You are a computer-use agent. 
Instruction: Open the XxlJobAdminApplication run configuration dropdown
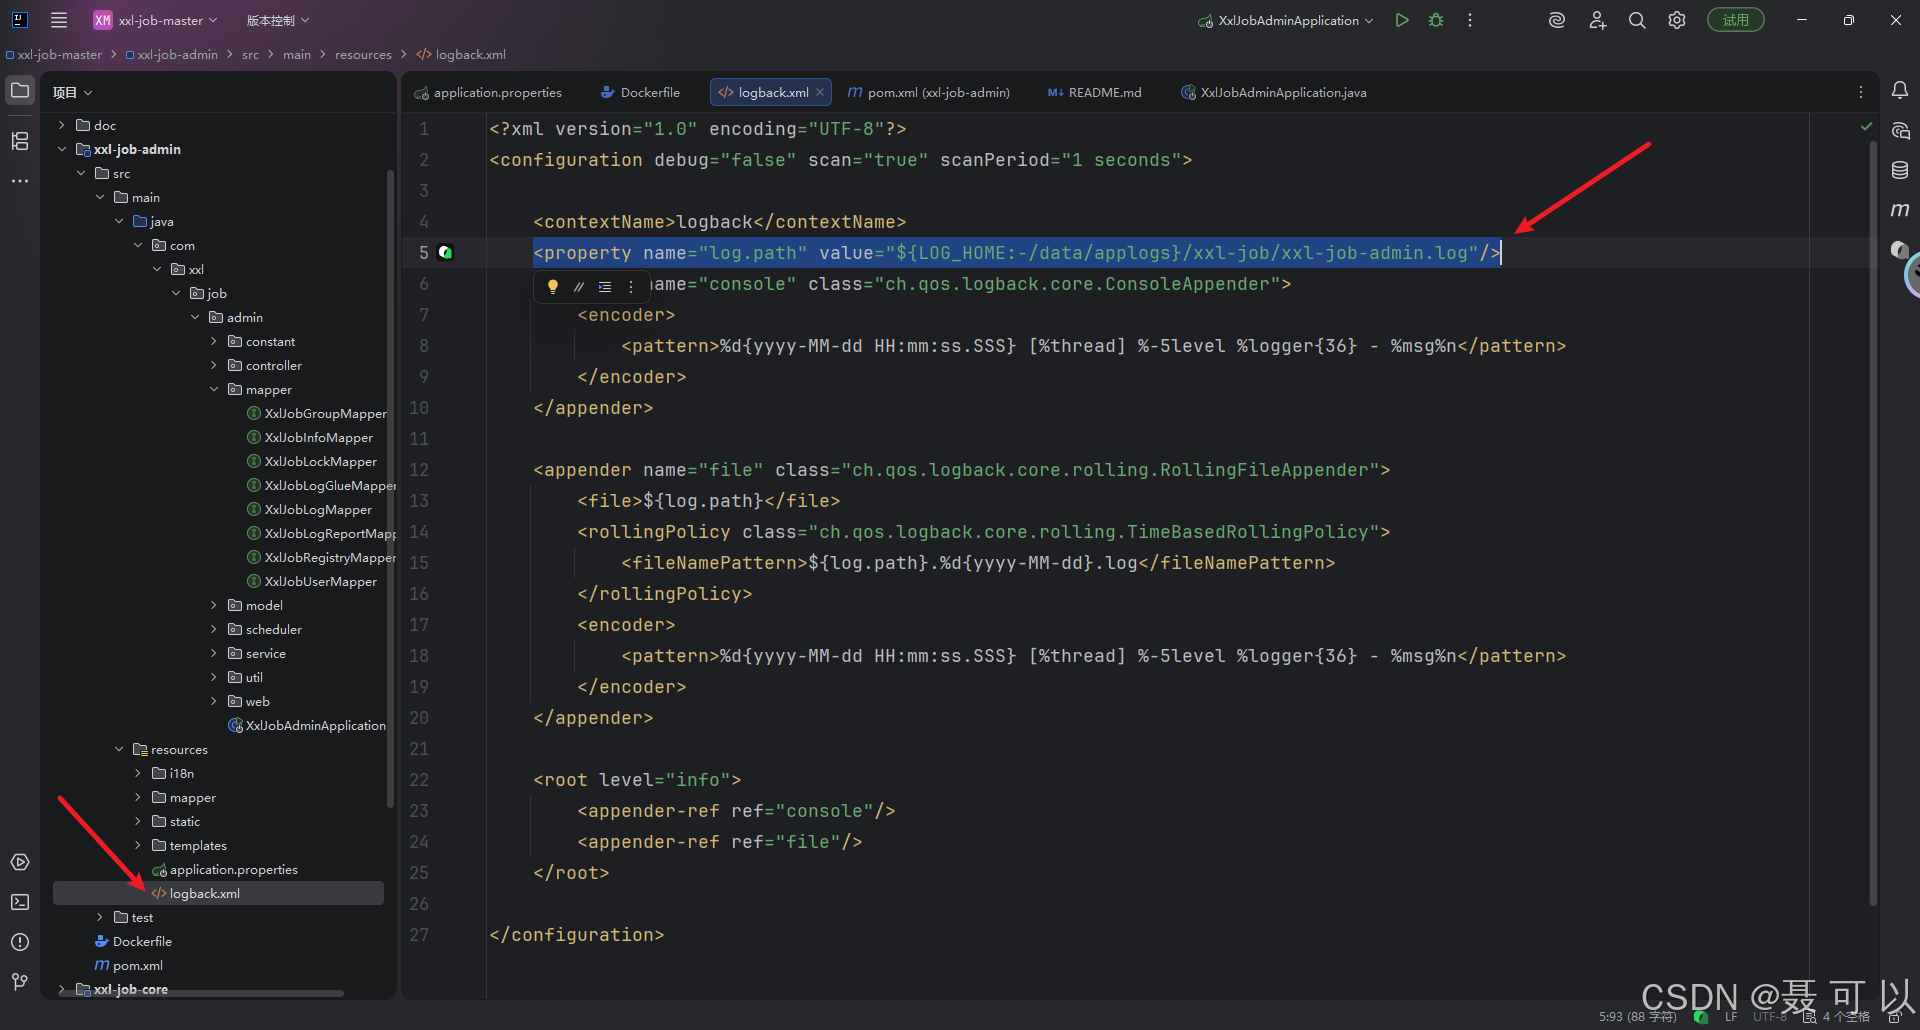(1286, 20)
